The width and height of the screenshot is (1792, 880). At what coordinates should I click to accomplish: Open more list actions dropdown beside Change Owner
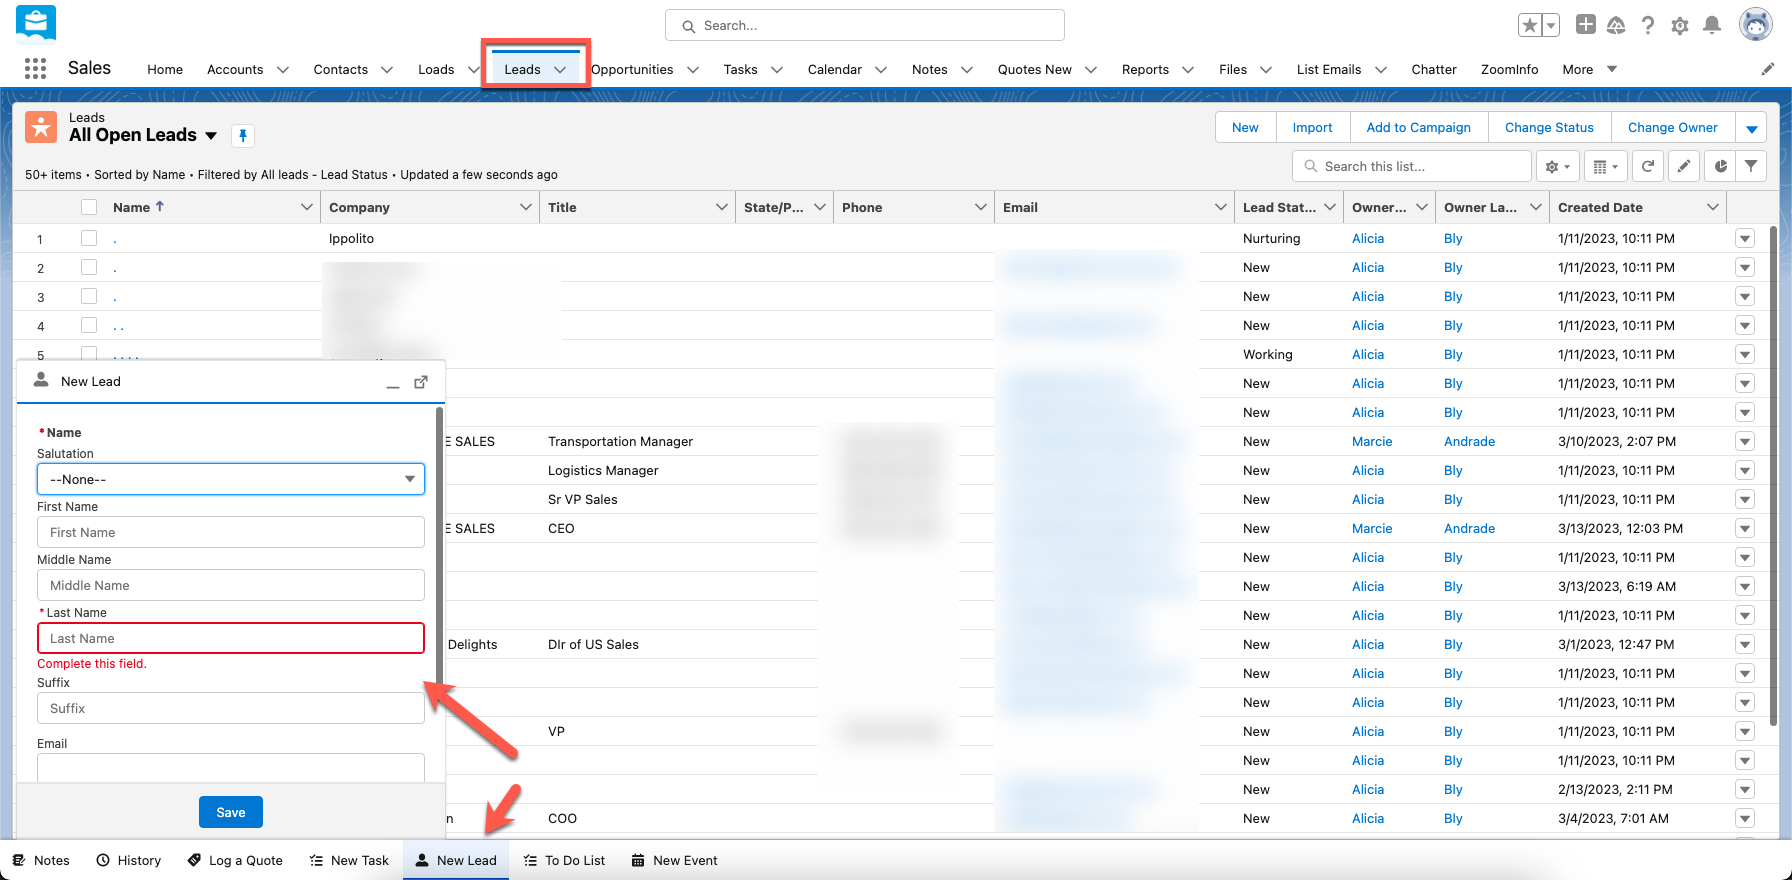pyautogui.click(x=1751, y=128)
